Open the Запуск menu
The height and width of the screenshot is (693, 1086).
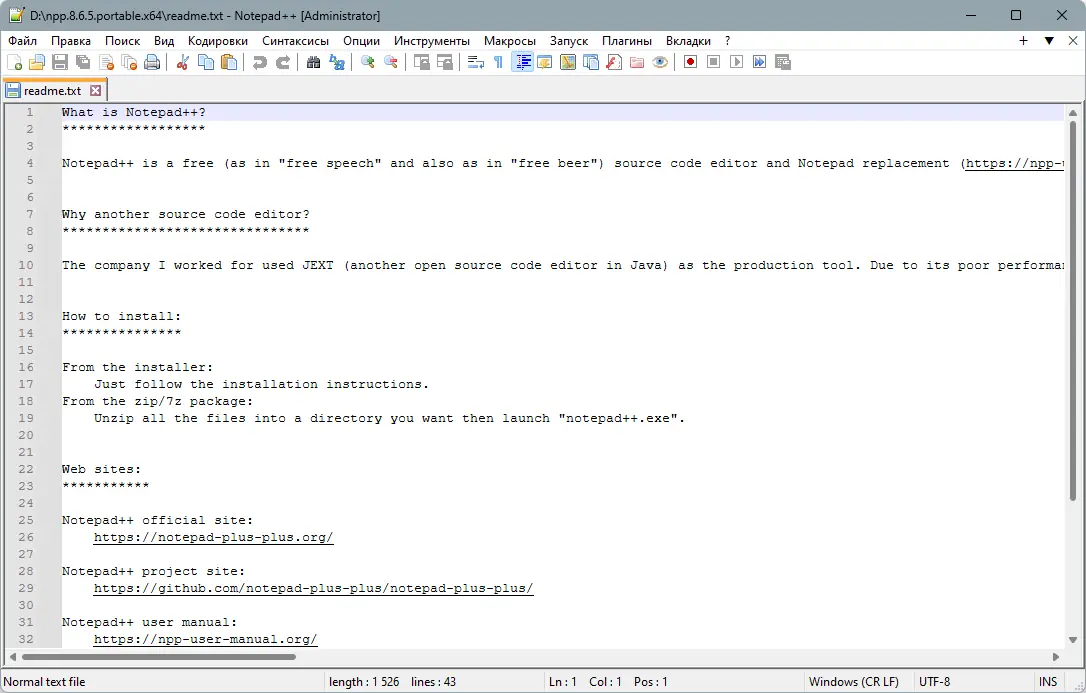tap(569, 41)
